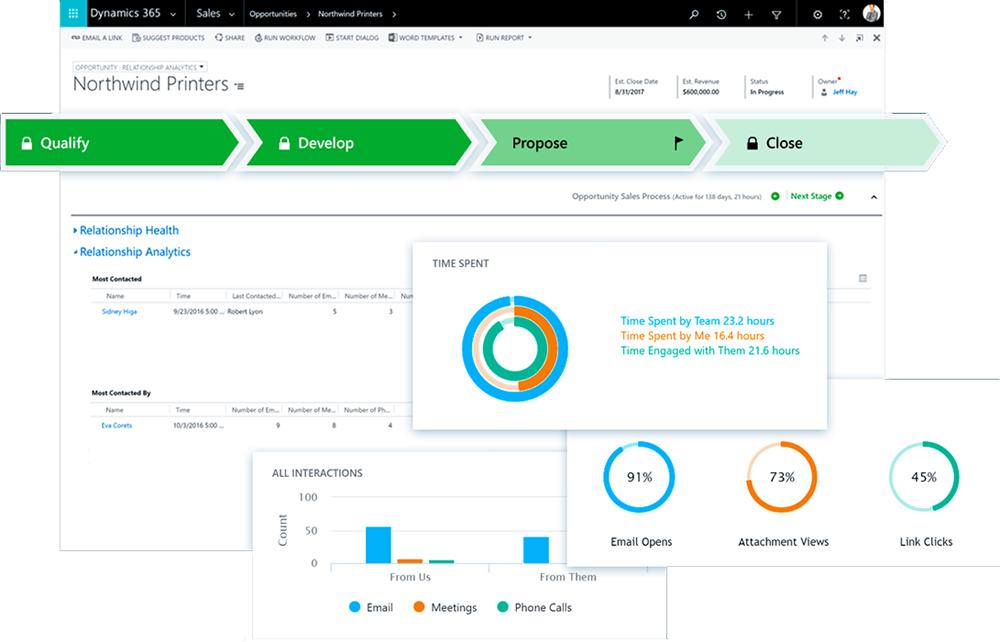Screen dimensions: 1000x642
Task: Select the Develop stage
Action: point(358,143)
